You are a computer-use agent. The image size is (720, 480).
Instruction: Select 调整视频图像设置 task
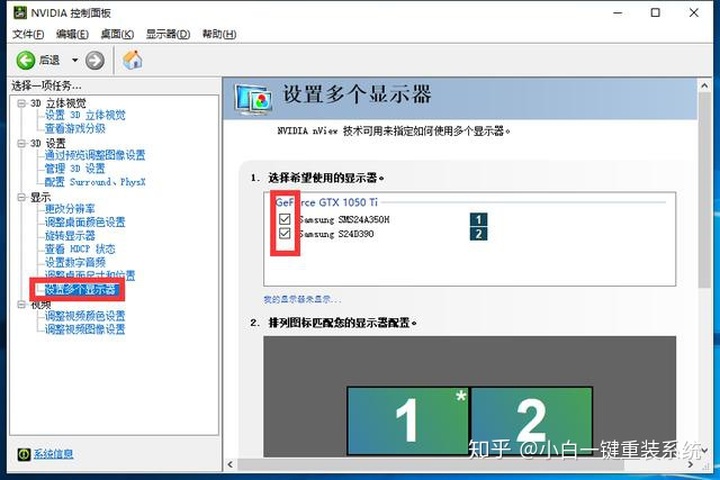[85, 329]
